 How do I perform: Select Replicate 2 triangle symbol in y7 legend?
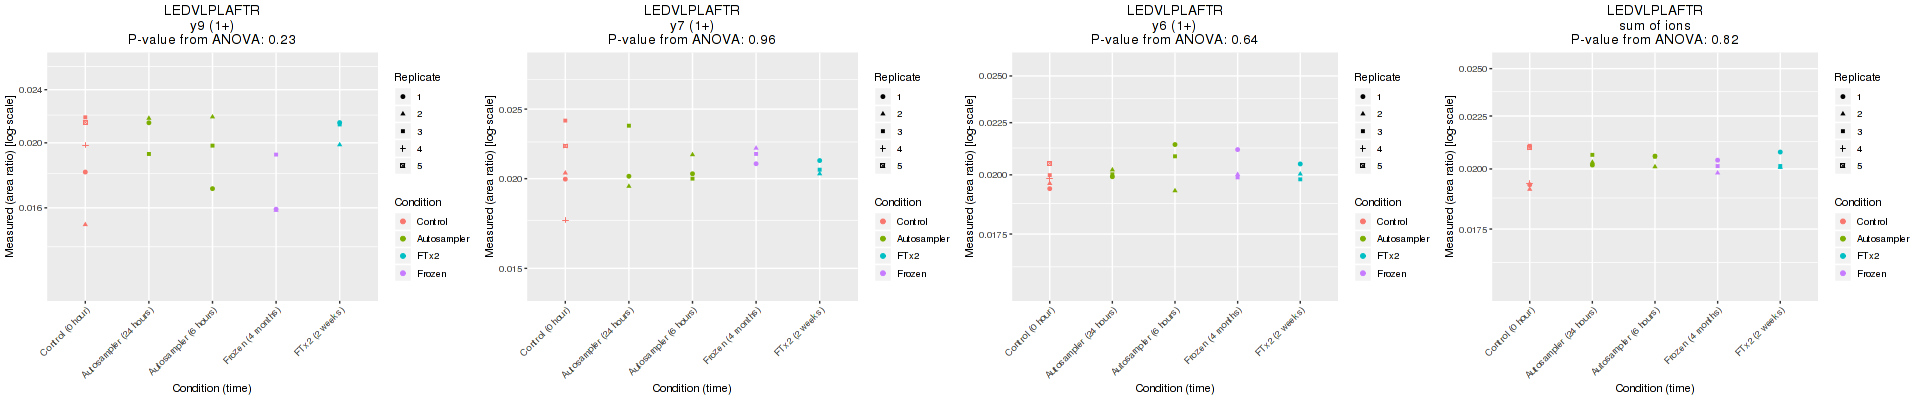click(883, 114)
